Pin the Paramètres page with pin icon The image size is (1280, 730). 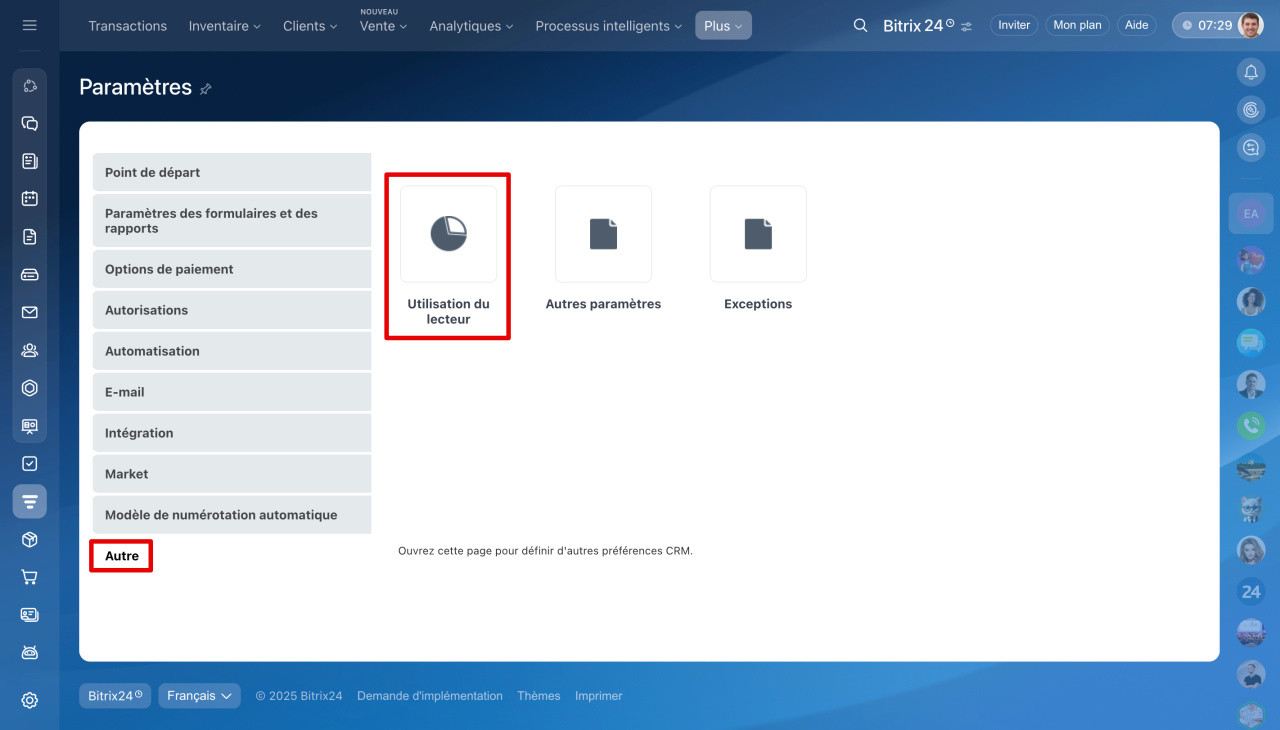click(x=206, y=89)
